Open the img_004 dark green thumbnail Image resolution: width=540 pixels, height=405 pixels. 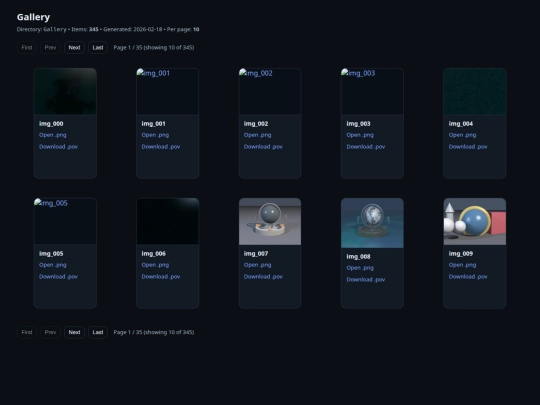pos(475,91)
